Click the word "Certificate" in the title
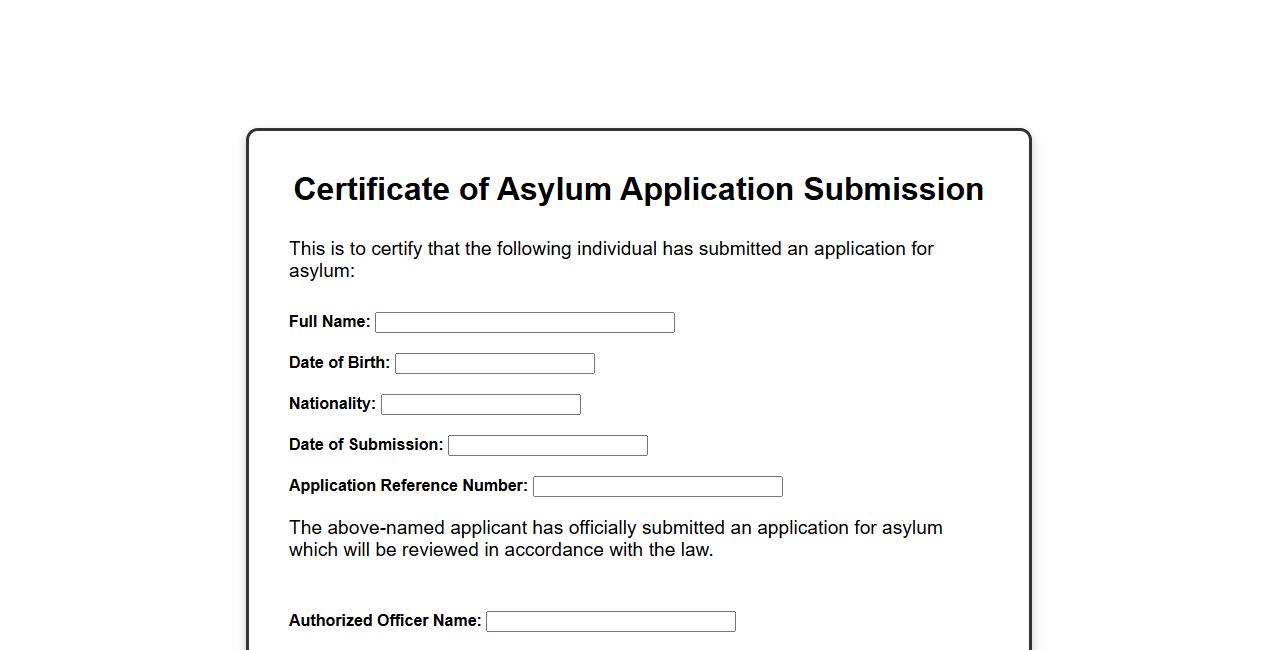The image size is (1278, 650). pyautogui.click(x=371, y=189)
